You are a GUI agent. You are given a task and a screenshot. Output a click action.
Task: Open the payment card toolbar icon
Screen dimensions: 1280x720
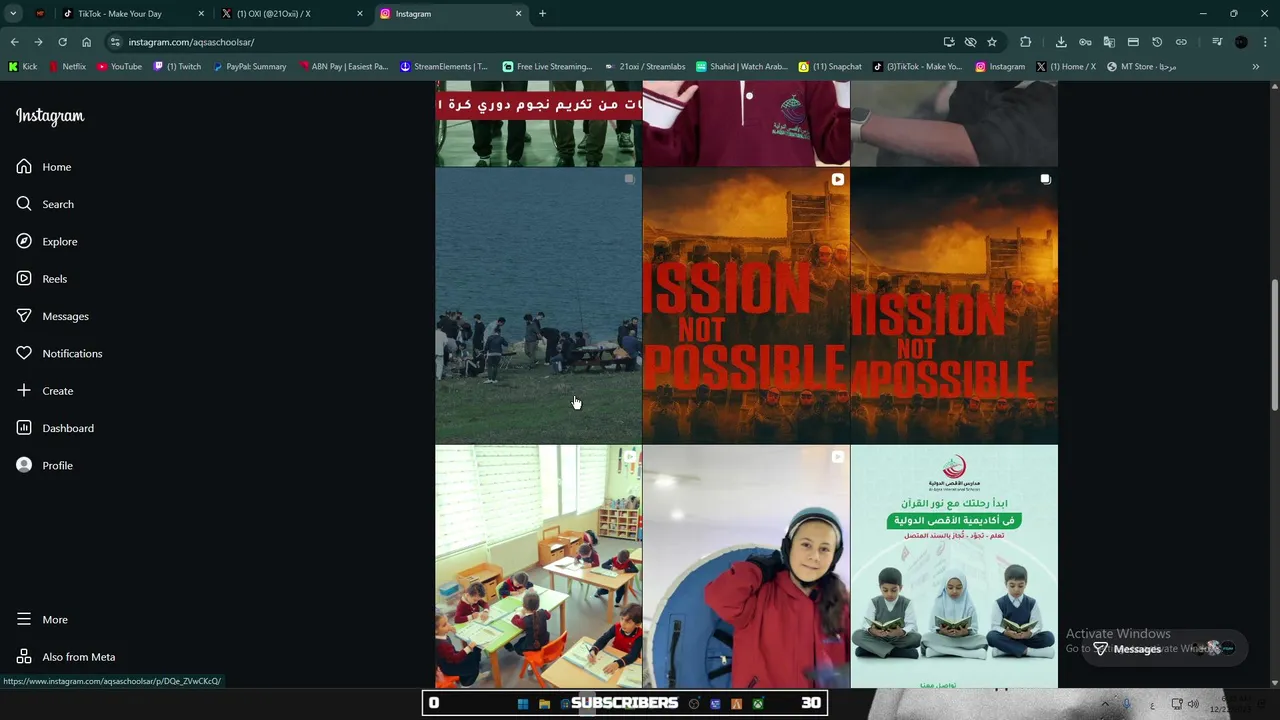[x=1133, y=42]
